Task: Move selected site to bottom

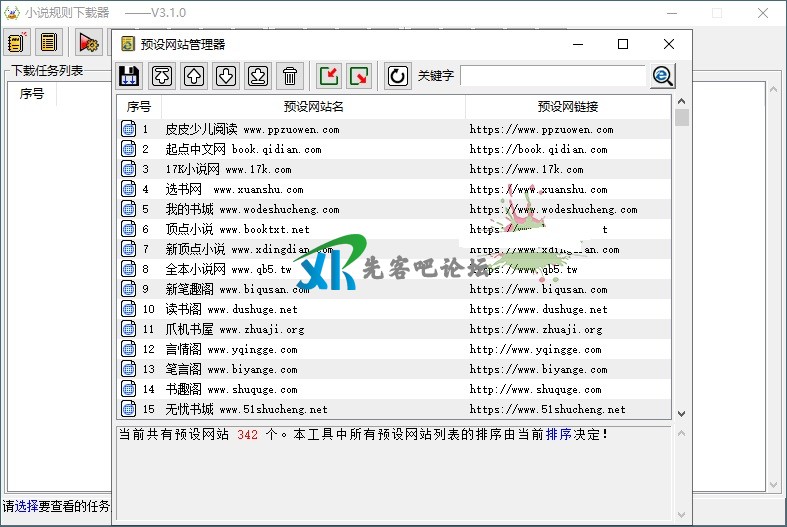Action: coord(258,76)
